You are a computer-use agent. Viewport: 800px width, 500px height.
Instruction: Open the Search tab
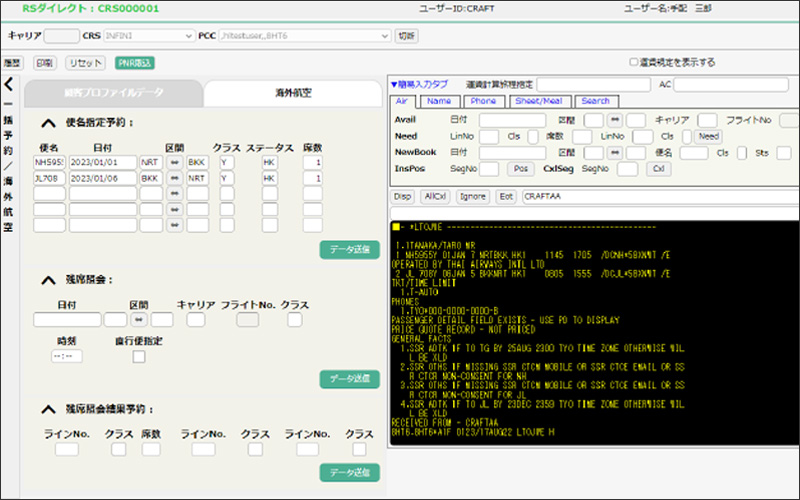pyautogui.click(x=596, y=101)
